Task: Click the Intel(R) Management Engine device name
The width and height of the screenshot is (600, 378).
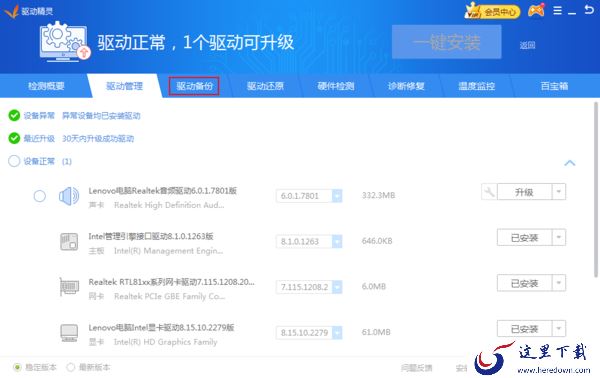Action: pyautogui.click(x=168, y=251)
